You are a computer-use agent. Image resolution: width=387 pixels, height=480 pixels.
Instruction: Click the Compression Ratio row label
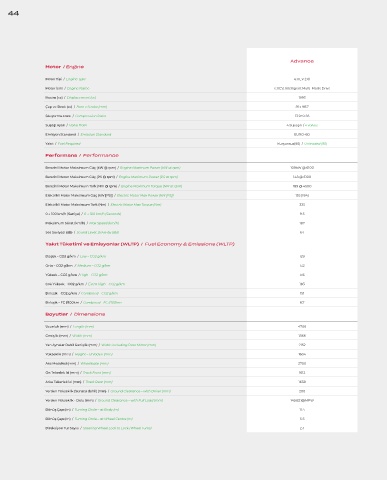[76, 116]
